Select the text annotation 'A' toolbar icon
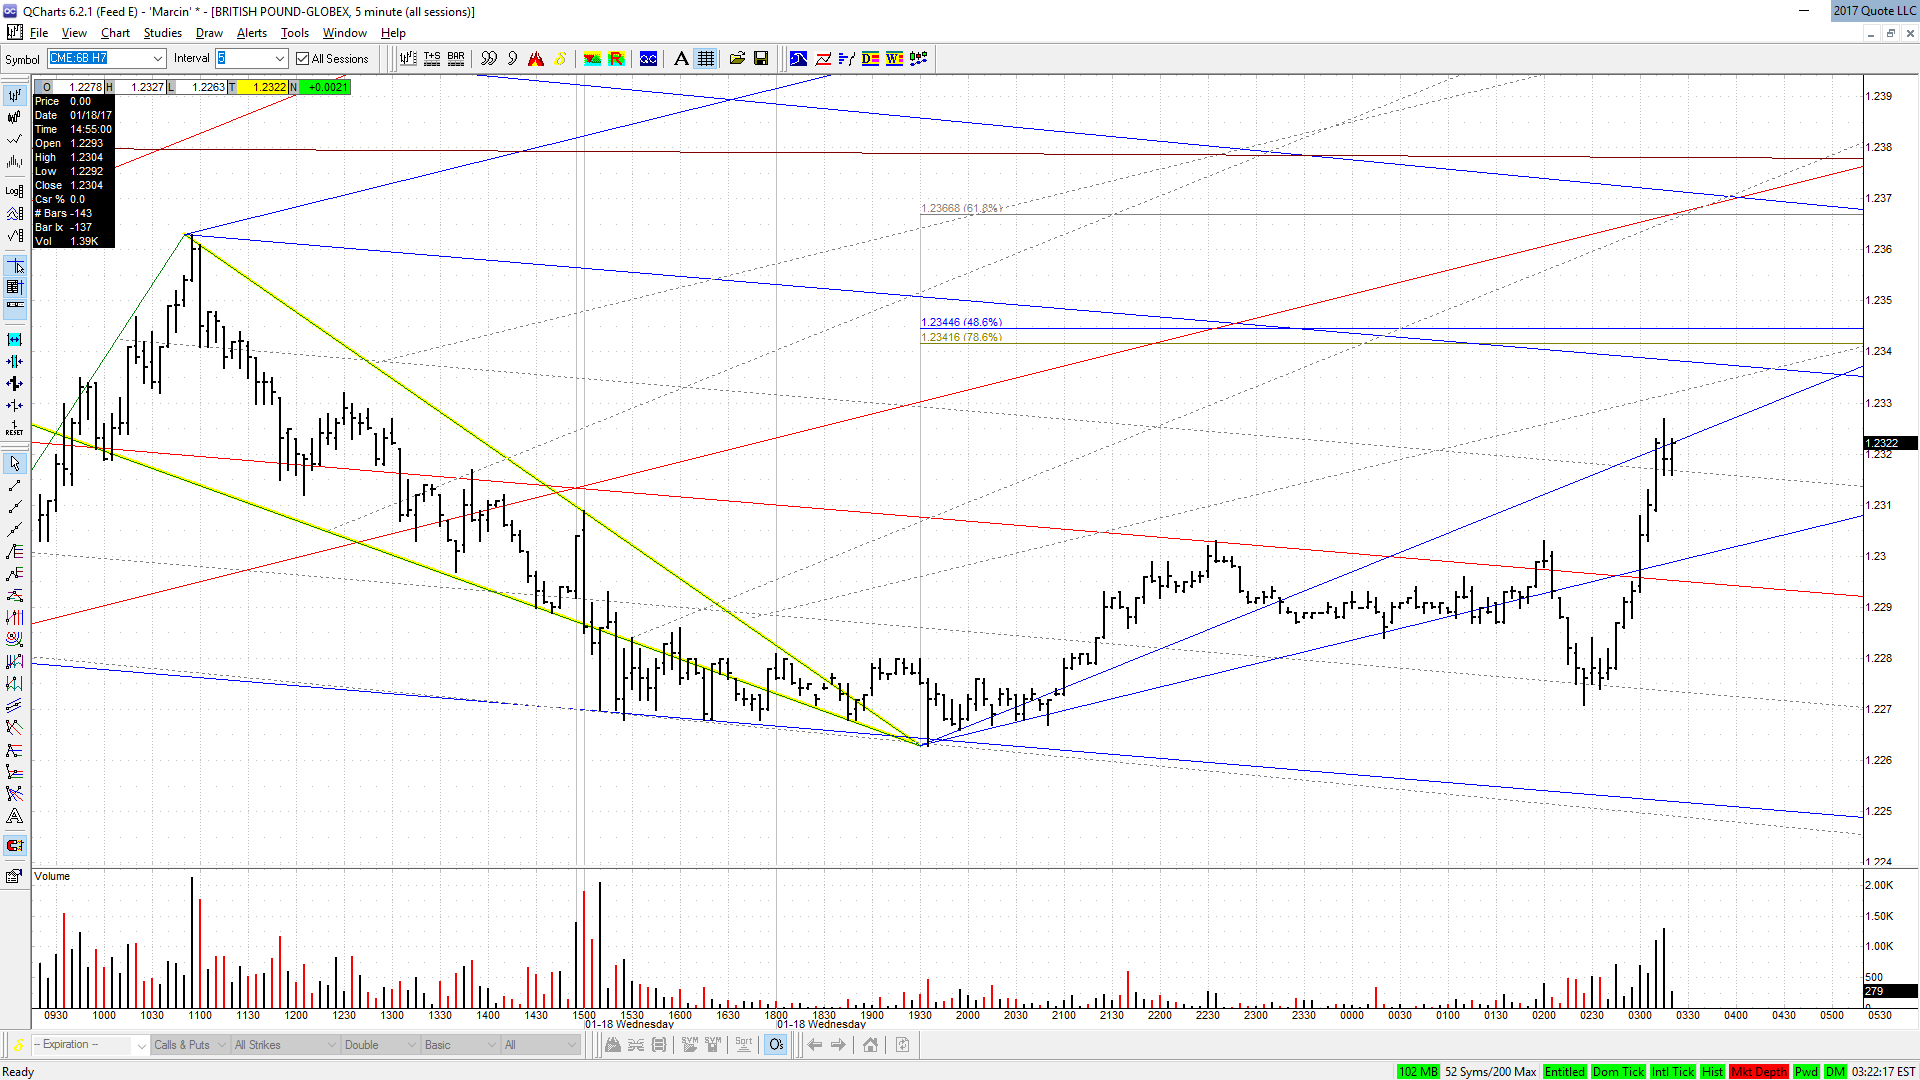 click(x=681, y=59)
